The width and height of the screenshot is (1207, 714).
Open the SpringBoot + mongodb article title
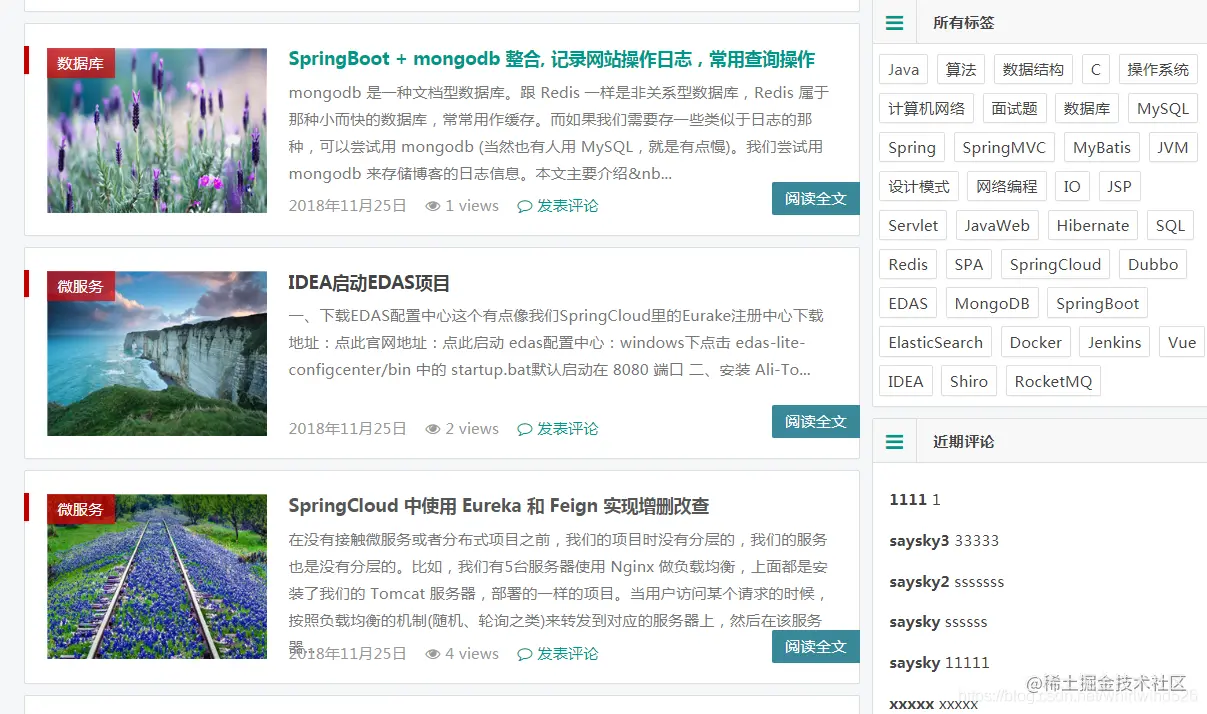click(x=552, y=59)
